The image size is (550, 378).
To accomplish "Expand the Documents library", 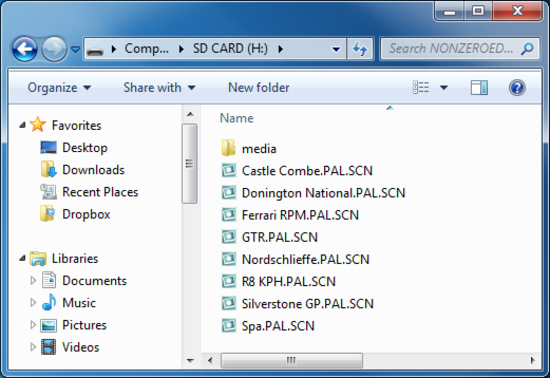I will click(x=33, y=281).
